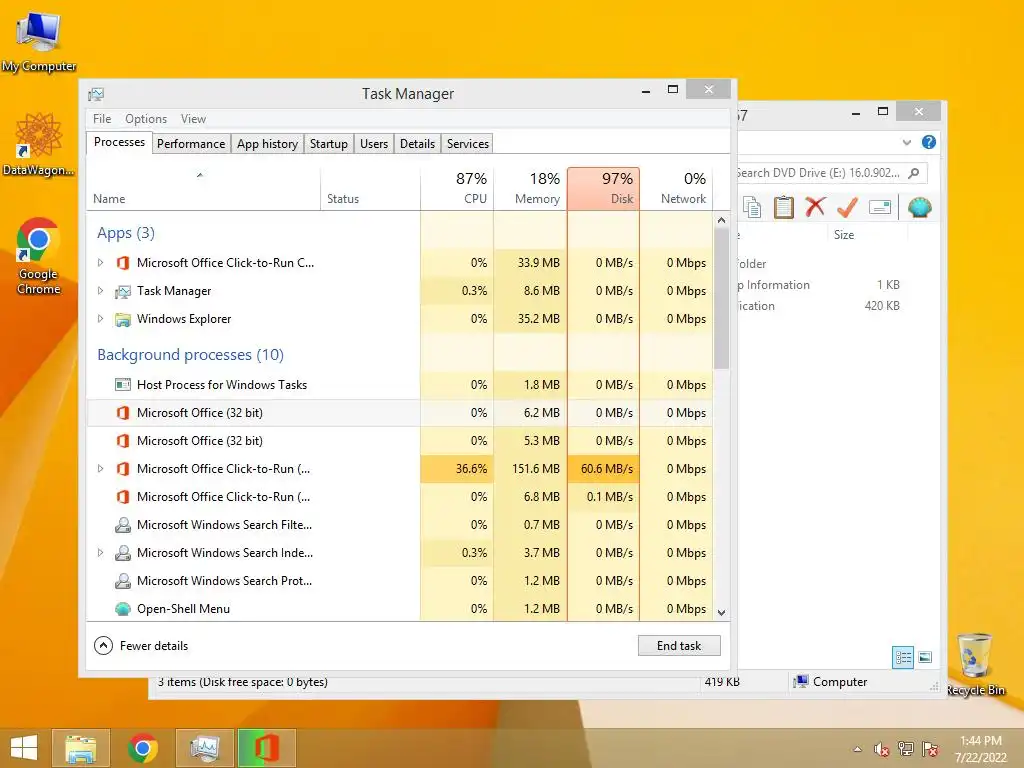1024x768 pixels.
Task: Click the muted volume tray icon
Action: point(881,749)
